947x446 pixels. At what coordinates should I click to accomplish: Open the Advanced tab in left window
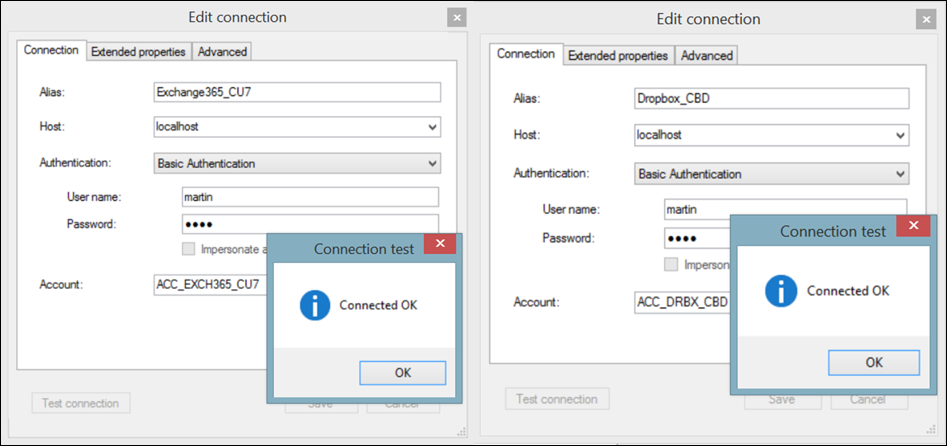[222, 51]
